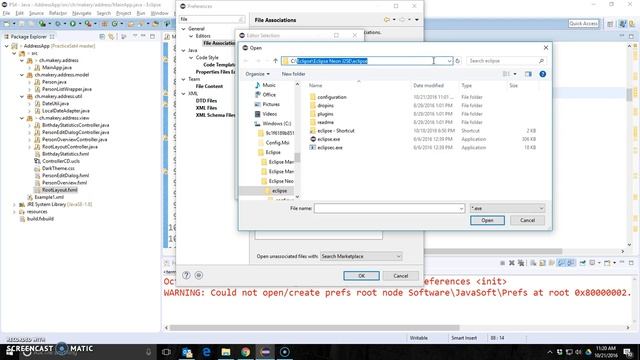Click OK in the Preferences dialog
640x360 pixels.
pos(361,276)
